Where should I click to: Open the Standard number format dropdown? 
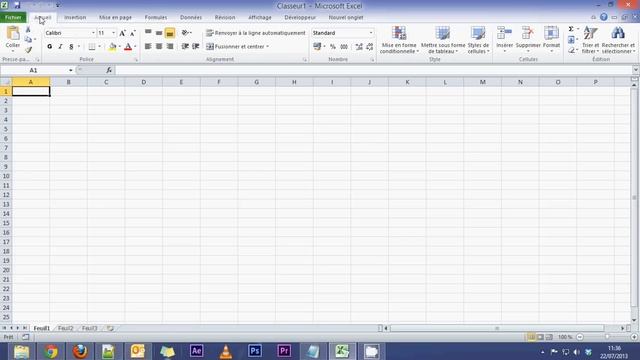coord(371,33)
